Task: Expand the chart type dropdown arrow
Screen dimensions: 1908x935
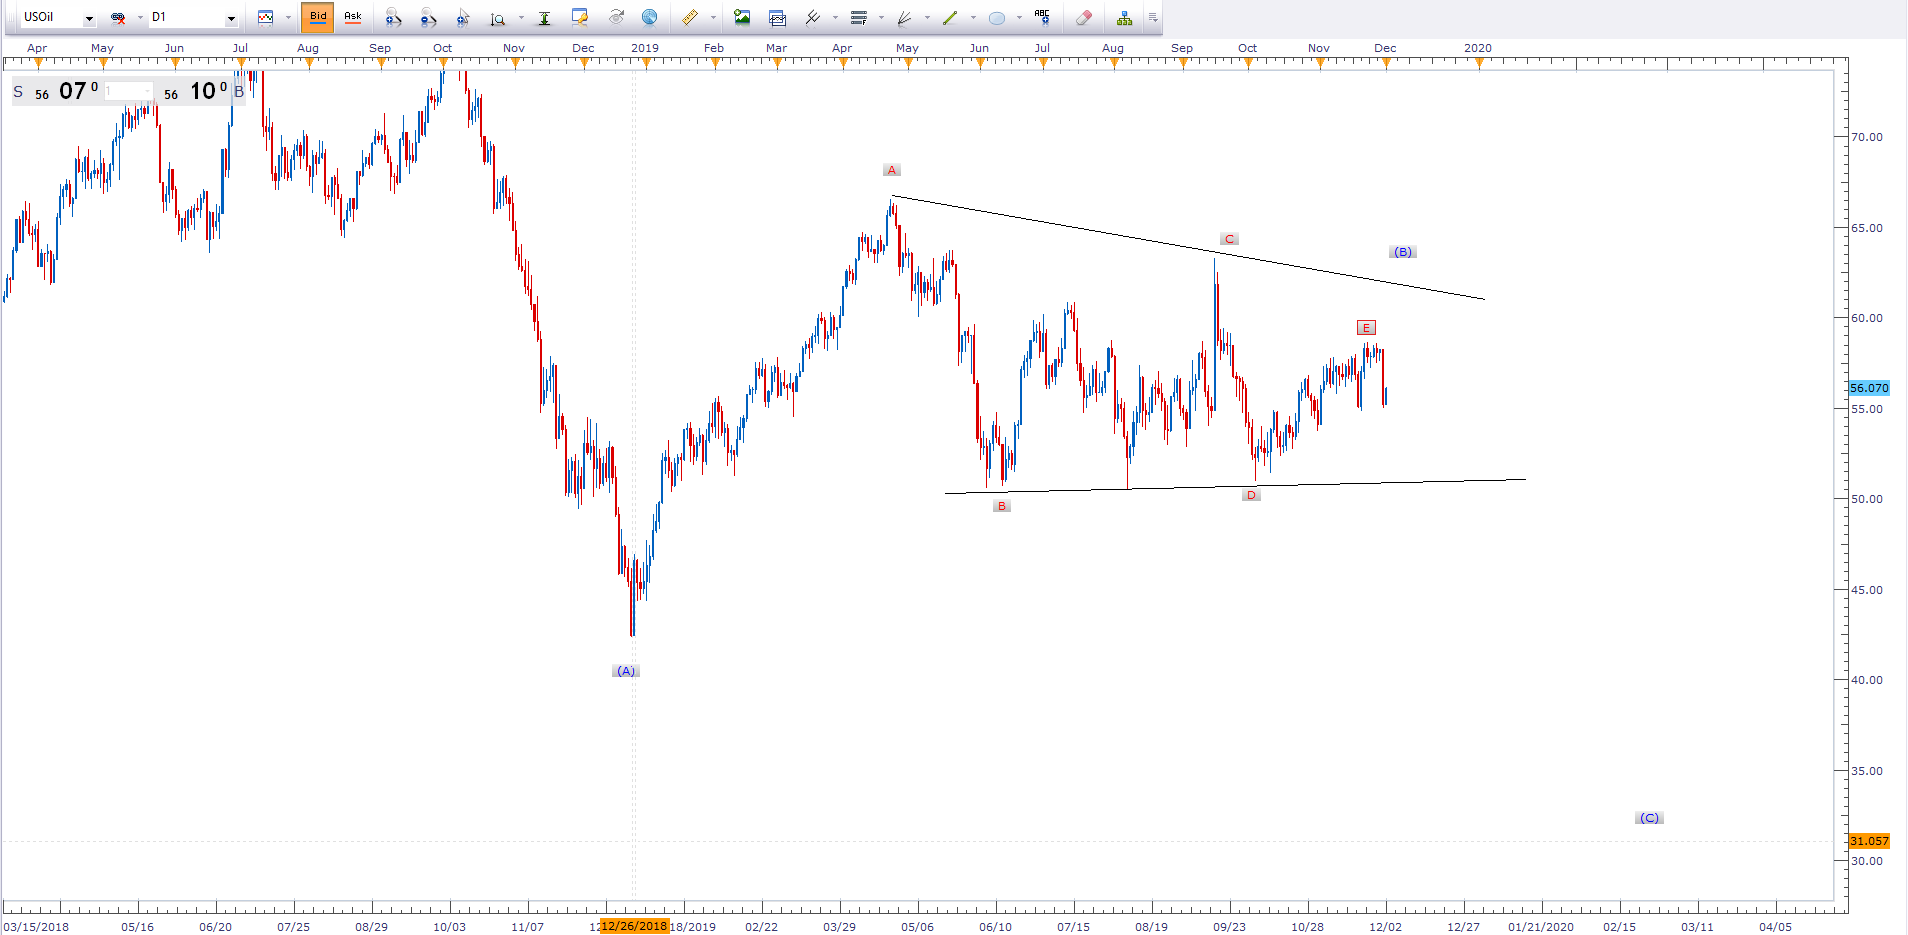Action: [x=288, y=18]
